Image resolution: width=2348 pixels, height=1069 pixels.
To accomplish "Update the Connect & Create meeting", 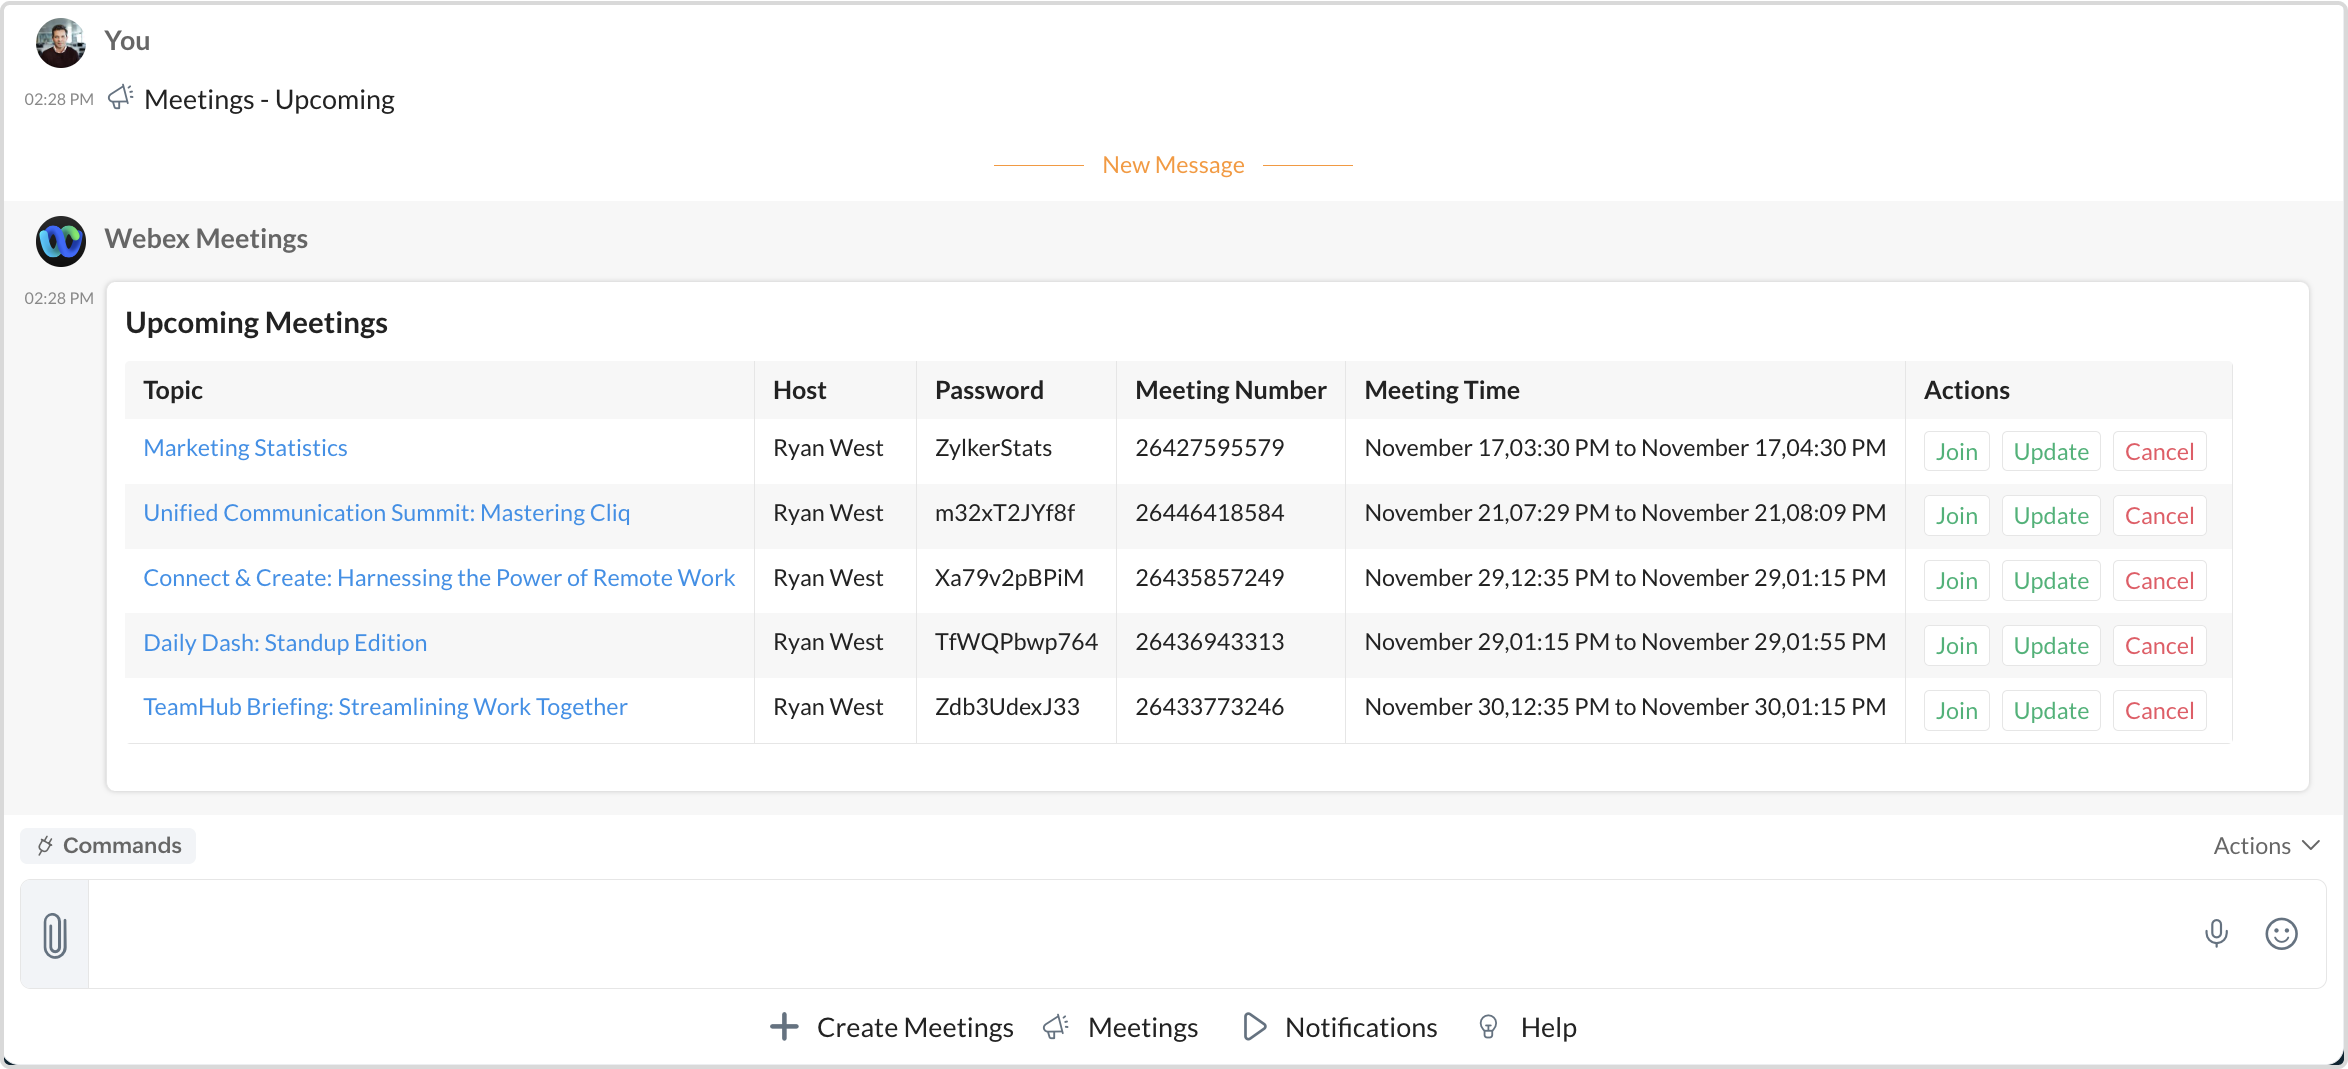I will click(2051, 581).
